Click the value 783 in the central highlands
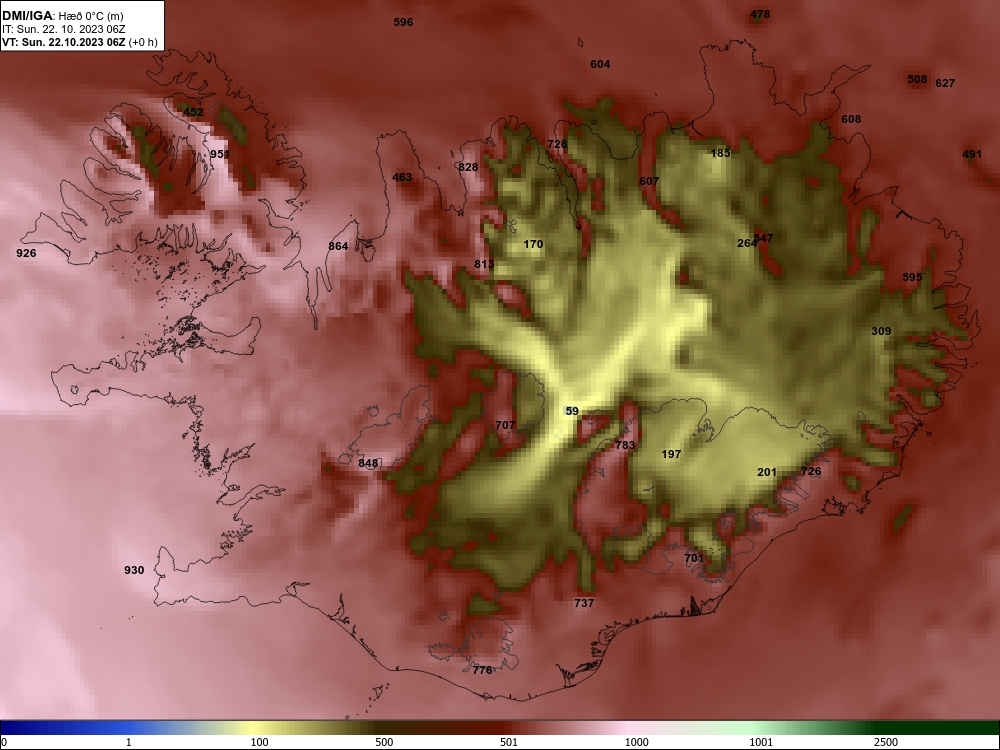 pyautogui.click(x=626, y=445)
